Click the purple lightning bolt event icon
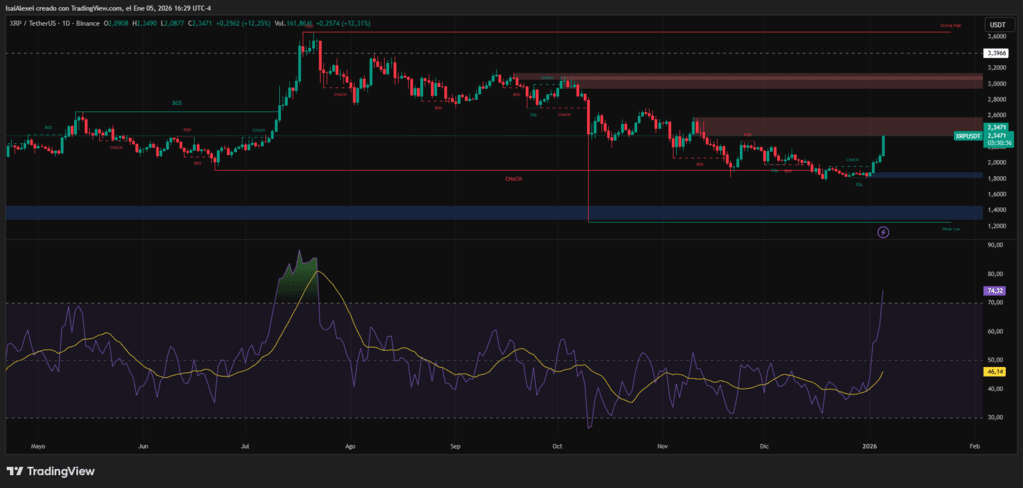 [883, 232]
